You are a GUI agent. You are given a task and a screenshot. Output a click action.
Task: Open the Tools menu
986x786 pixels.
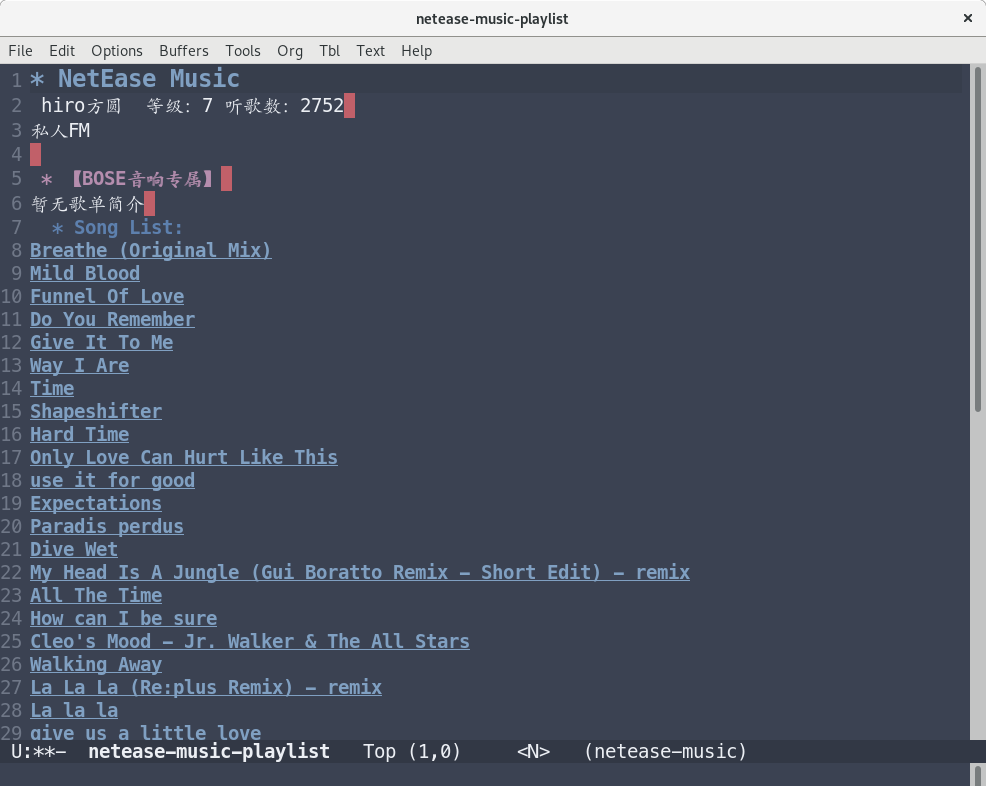pyautogui.click(x=243, y=51)
